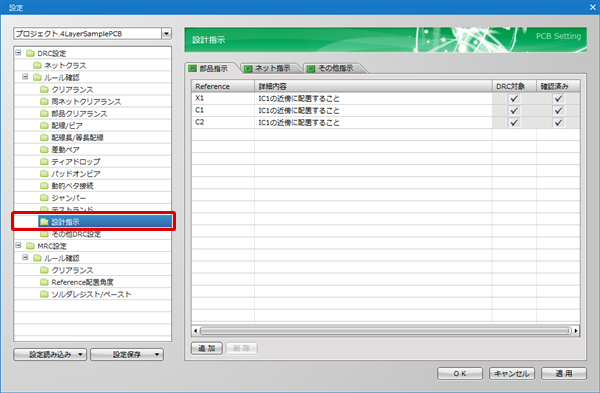Screen dimensions: 600x393
Task: Open the 設定読み込み dropdown arrow
Action: pos(80,354)
